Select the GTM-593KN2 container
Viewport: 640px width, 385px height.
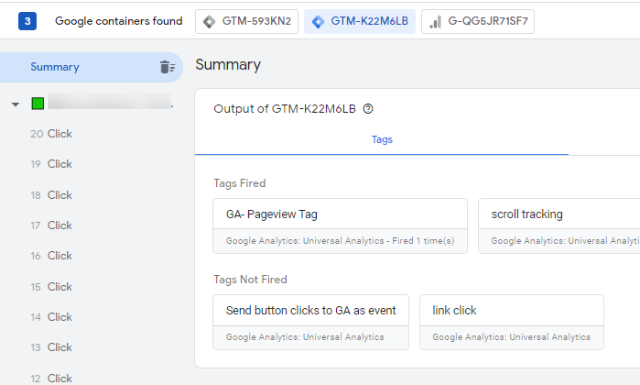(247, 21)
